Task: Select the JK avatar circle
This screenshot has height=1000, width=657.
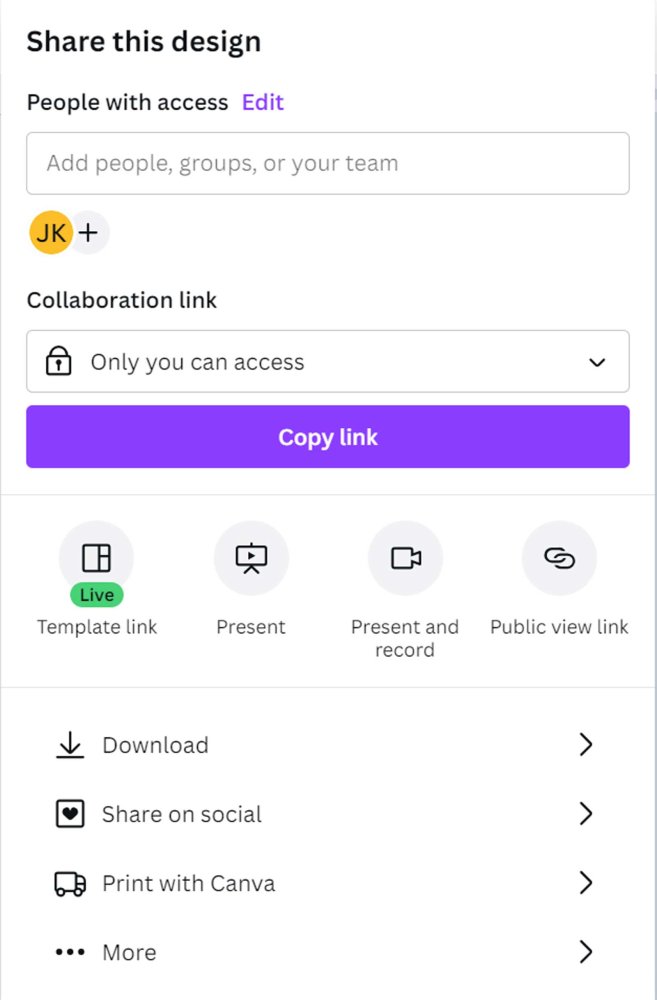Action: [x=50, y=232]
